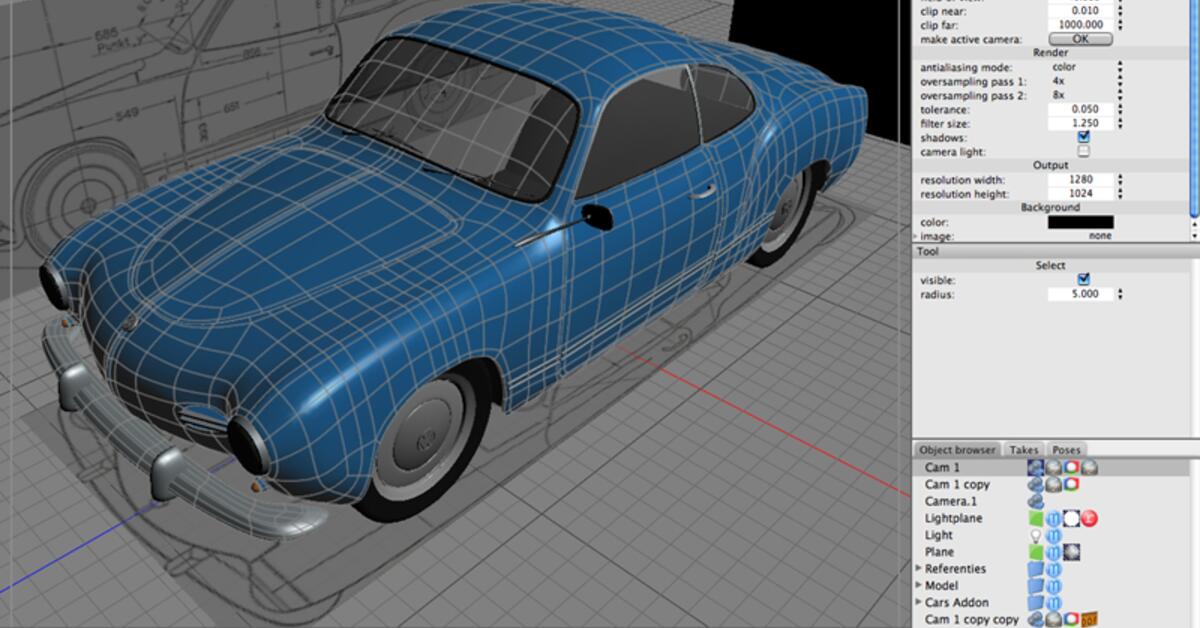The height and width of the screenshot is (628, 1200).
Task: Expand the Cars Addon group
Action: pos(916,602)
